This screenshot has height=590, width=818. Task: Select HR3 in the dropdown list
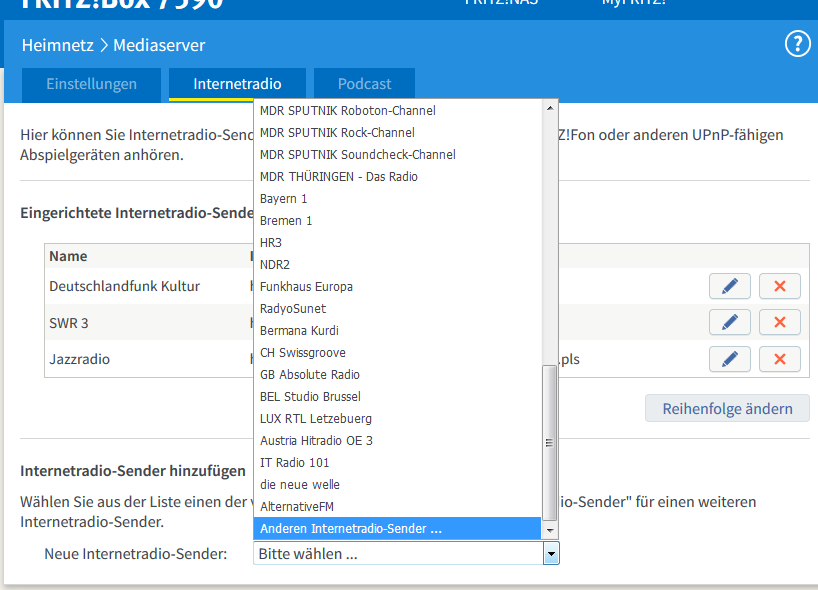pos(398,243)
